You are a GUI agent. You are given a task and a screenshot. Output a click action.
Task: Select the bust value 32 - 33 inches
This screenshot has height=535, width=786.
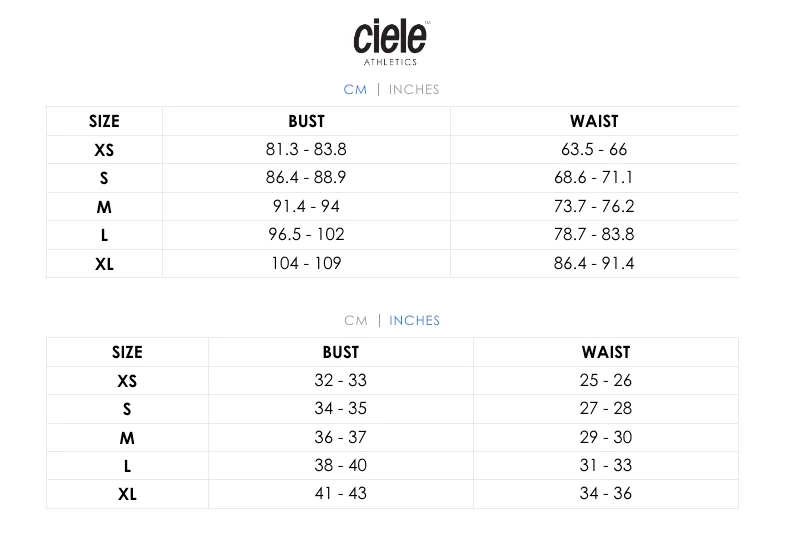coord(340,380)
